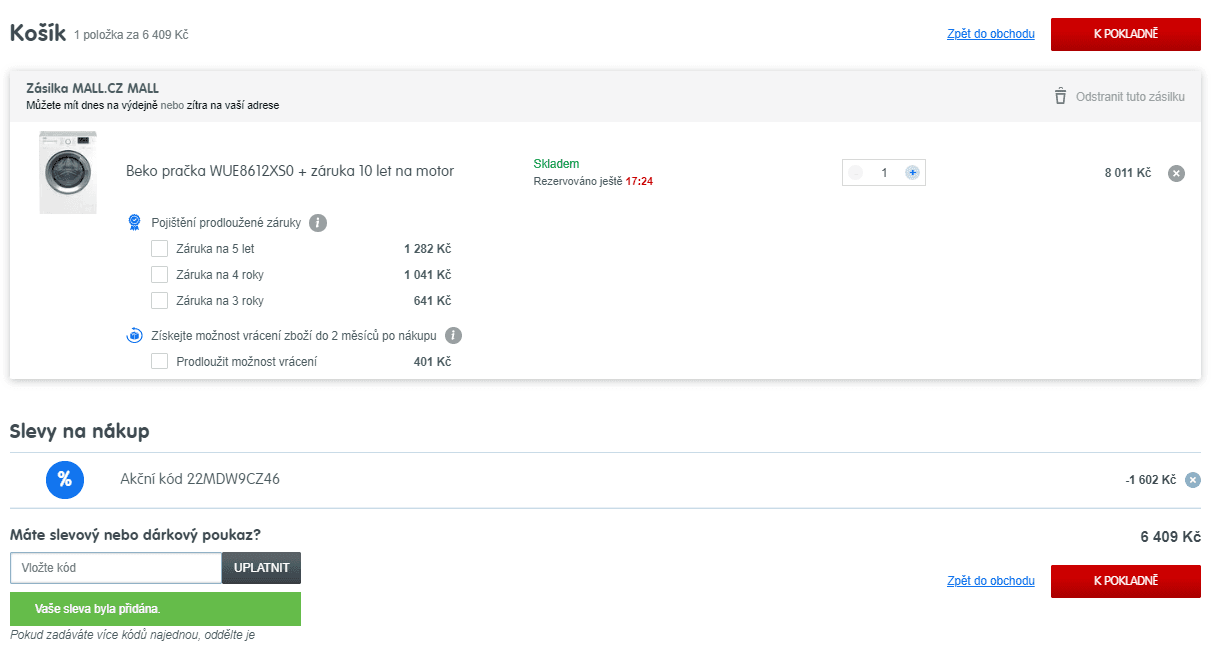Image resolution: width=1215 pixels, height=646 pixels.
Task: Remove the applied discount code 22MDW9CZ46
Action: pos(1192,480)
